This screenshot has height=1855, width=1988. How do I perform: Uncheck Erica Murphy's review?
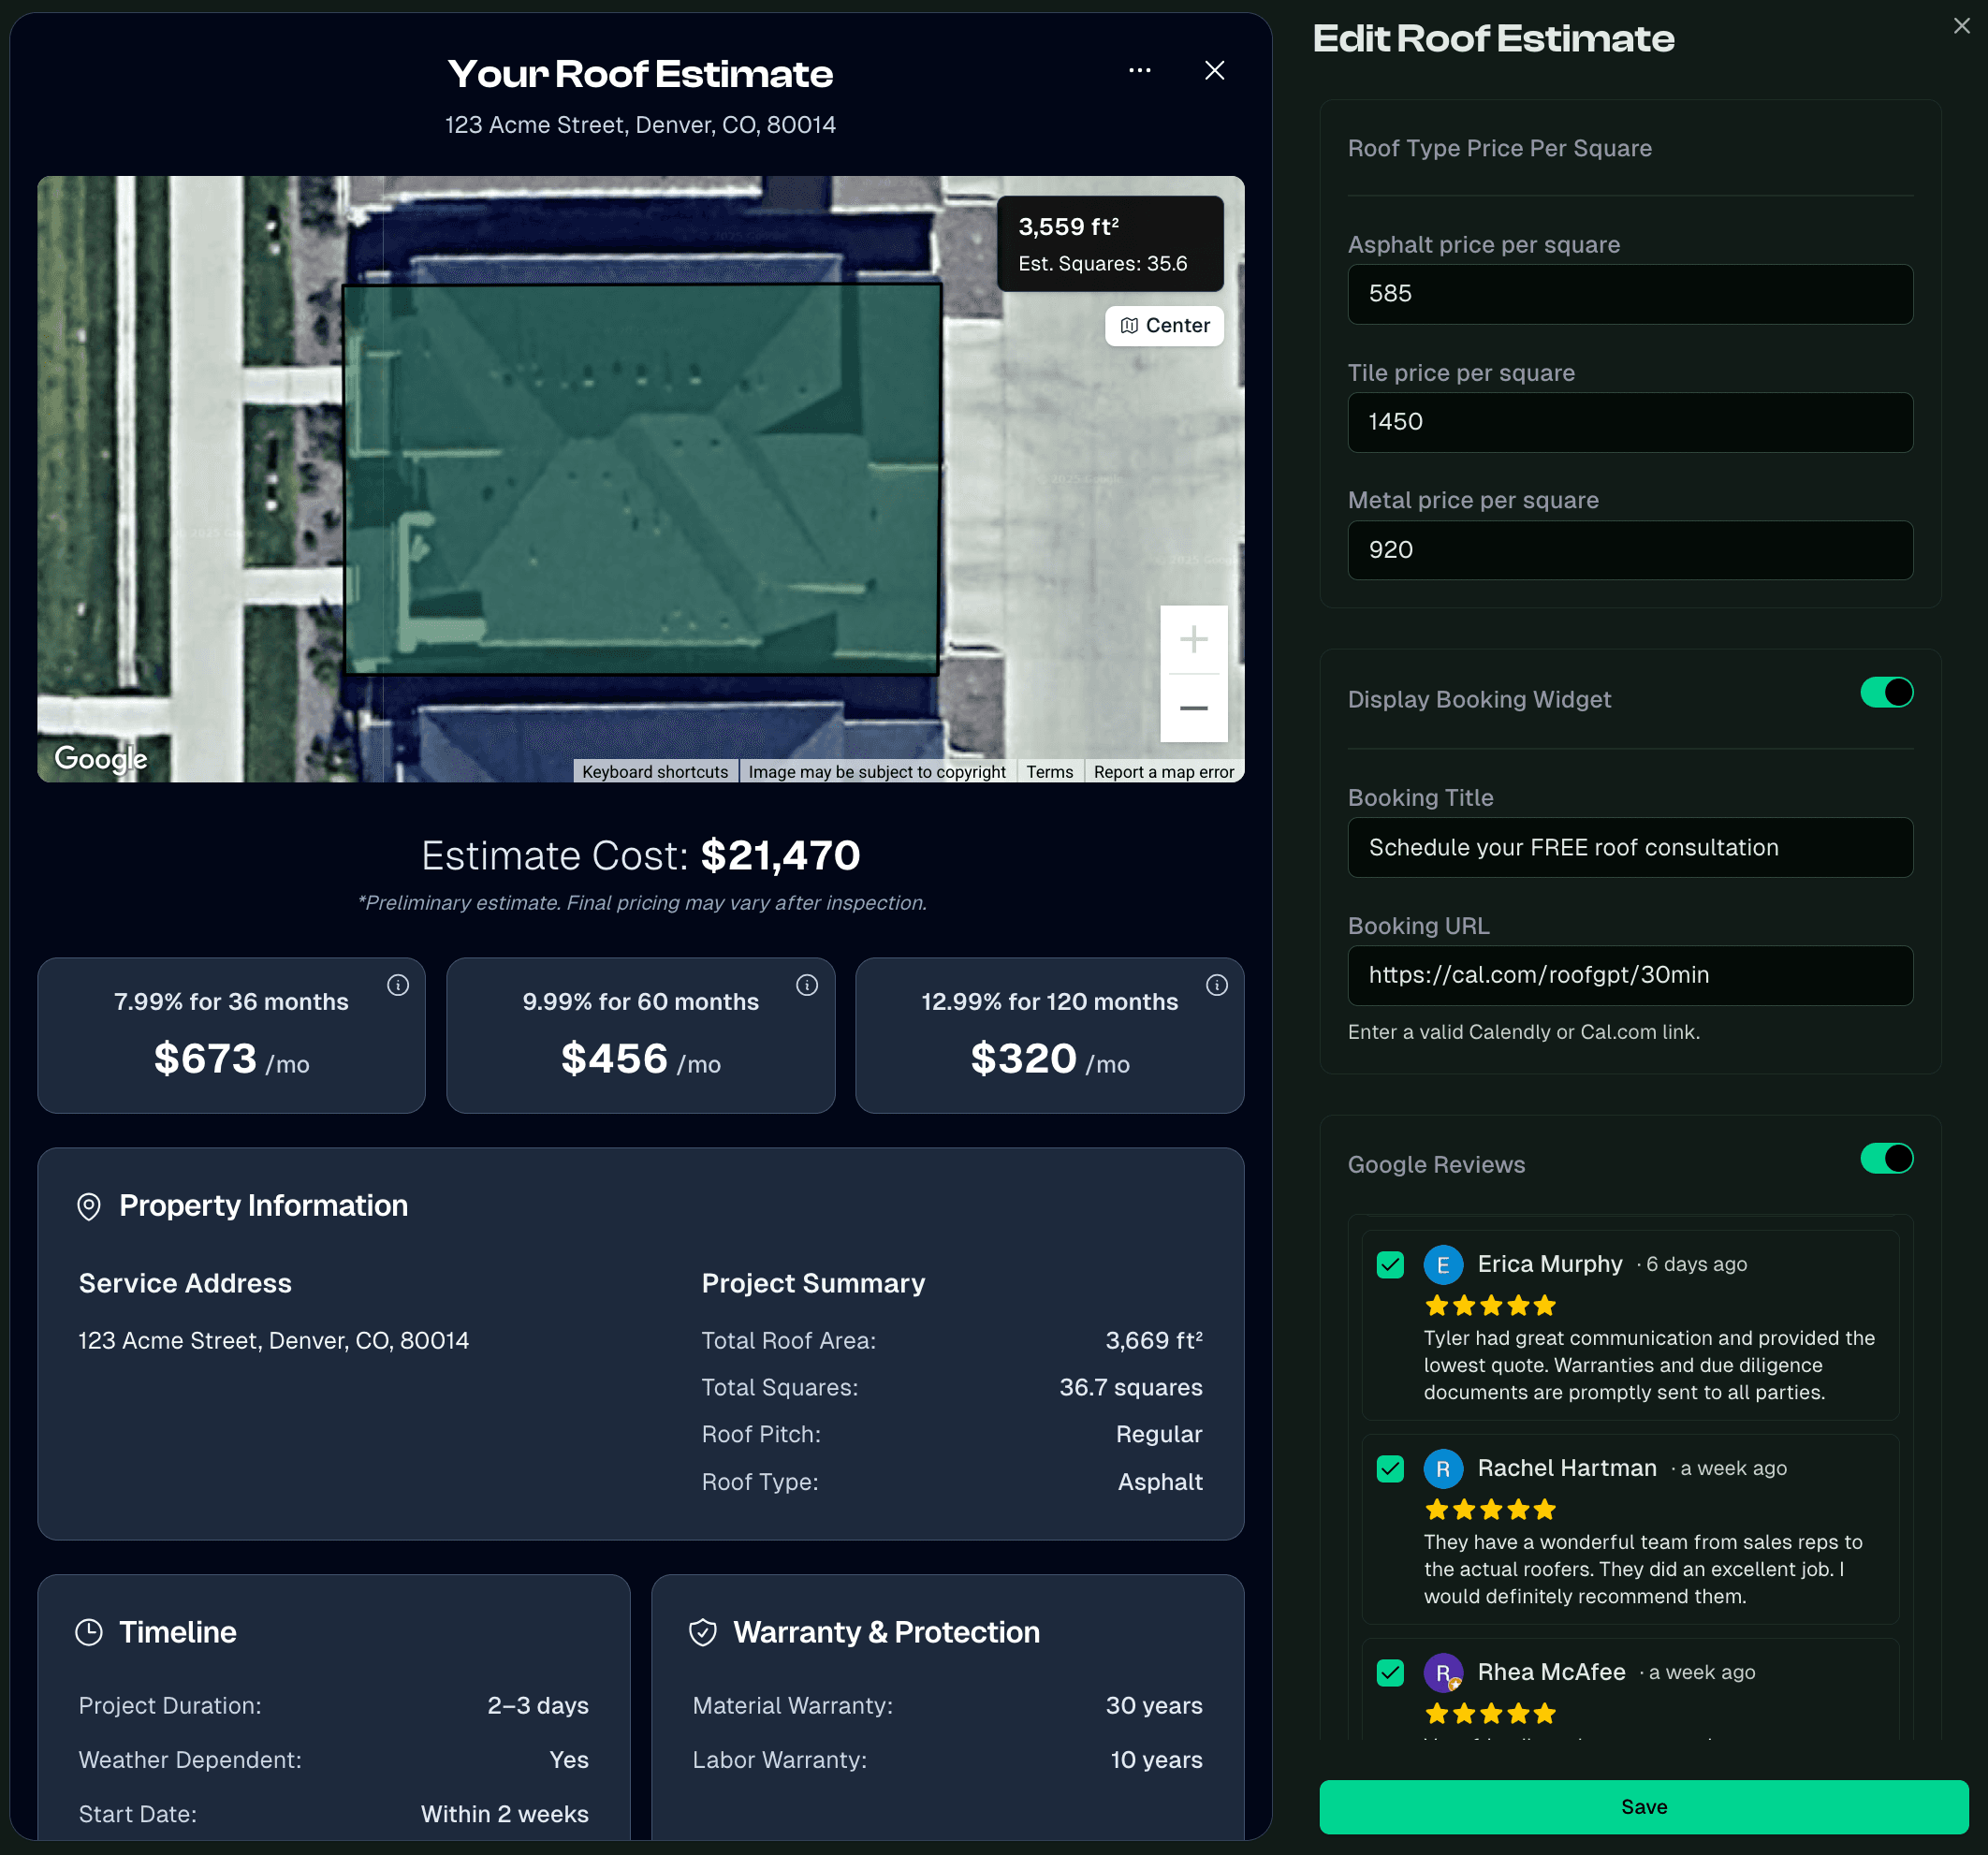tap(1389, 1264)
